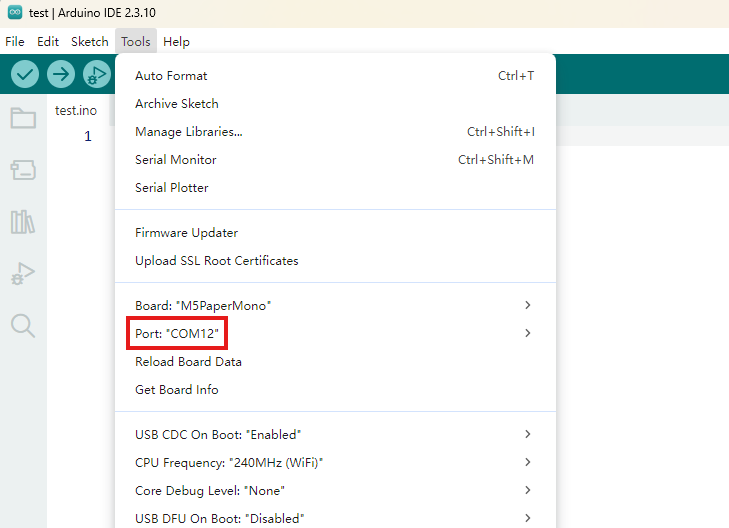Image resolution: width=729 pixels, height=528 pixels.
Task: Open the Help menu
Action: [x=176, y=42]
